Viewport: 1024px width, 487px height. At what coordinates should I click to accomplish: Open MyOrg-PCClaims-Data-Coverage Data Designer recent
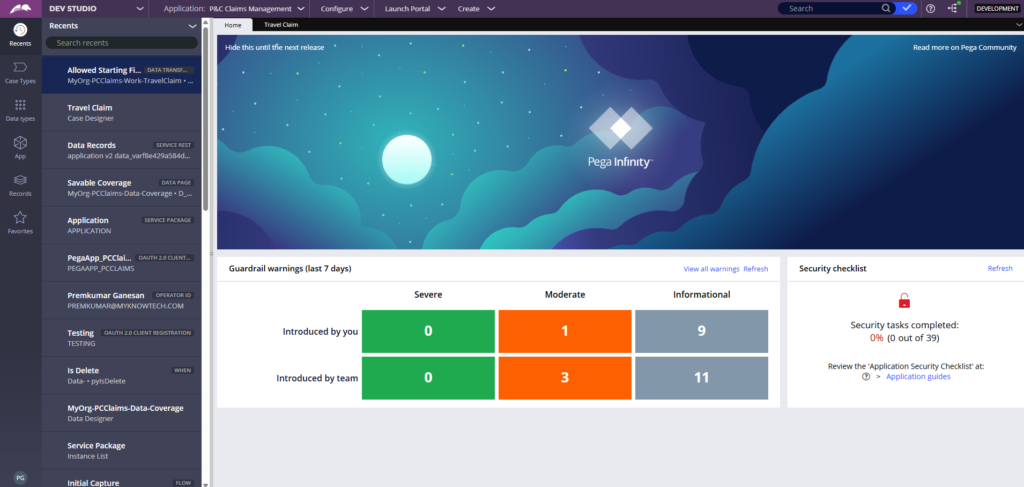(x=121, y=413)
